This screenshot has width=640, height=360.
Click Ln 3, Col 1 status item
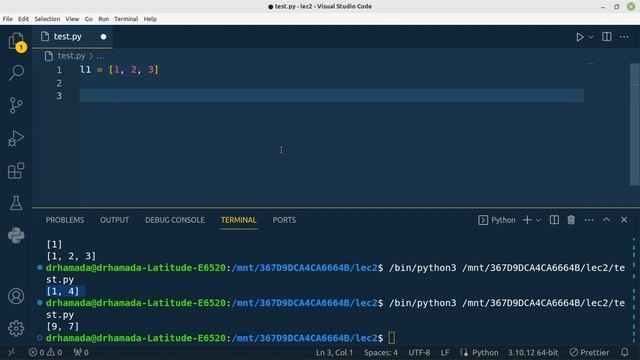tap(334, 352)
